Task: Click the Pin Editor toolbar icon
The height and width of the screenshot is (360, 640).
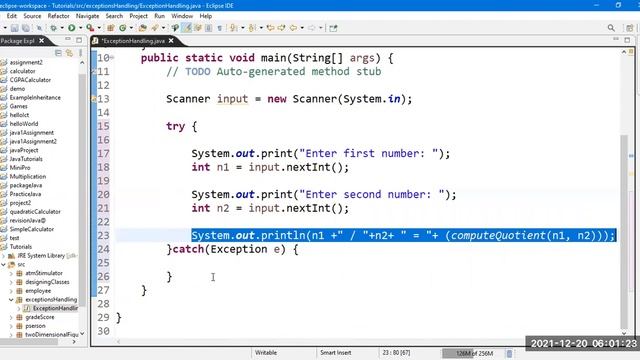Action: (x=333, y=28)
